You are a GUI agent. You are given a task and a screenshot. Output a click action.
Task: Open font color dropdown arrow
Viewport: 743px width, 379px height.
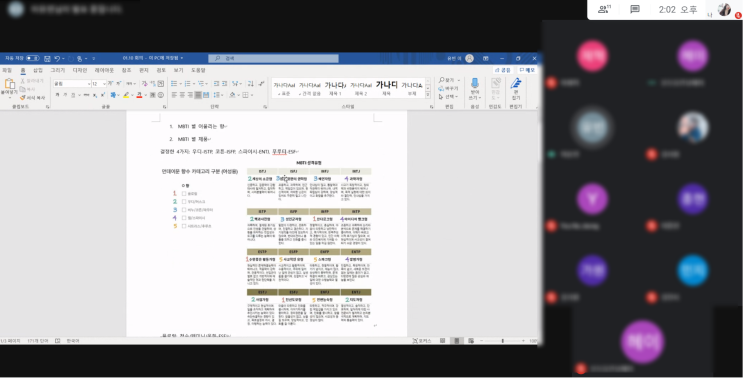pyautogui.click(x=145, y=95)
